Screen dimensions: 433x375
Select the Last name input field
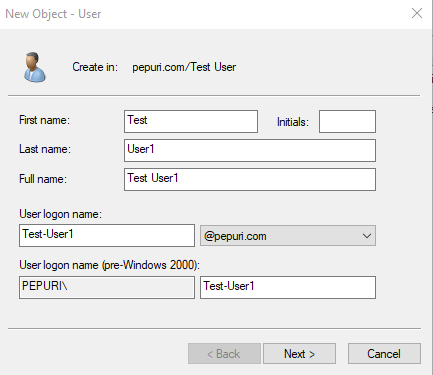pos(250,150)
